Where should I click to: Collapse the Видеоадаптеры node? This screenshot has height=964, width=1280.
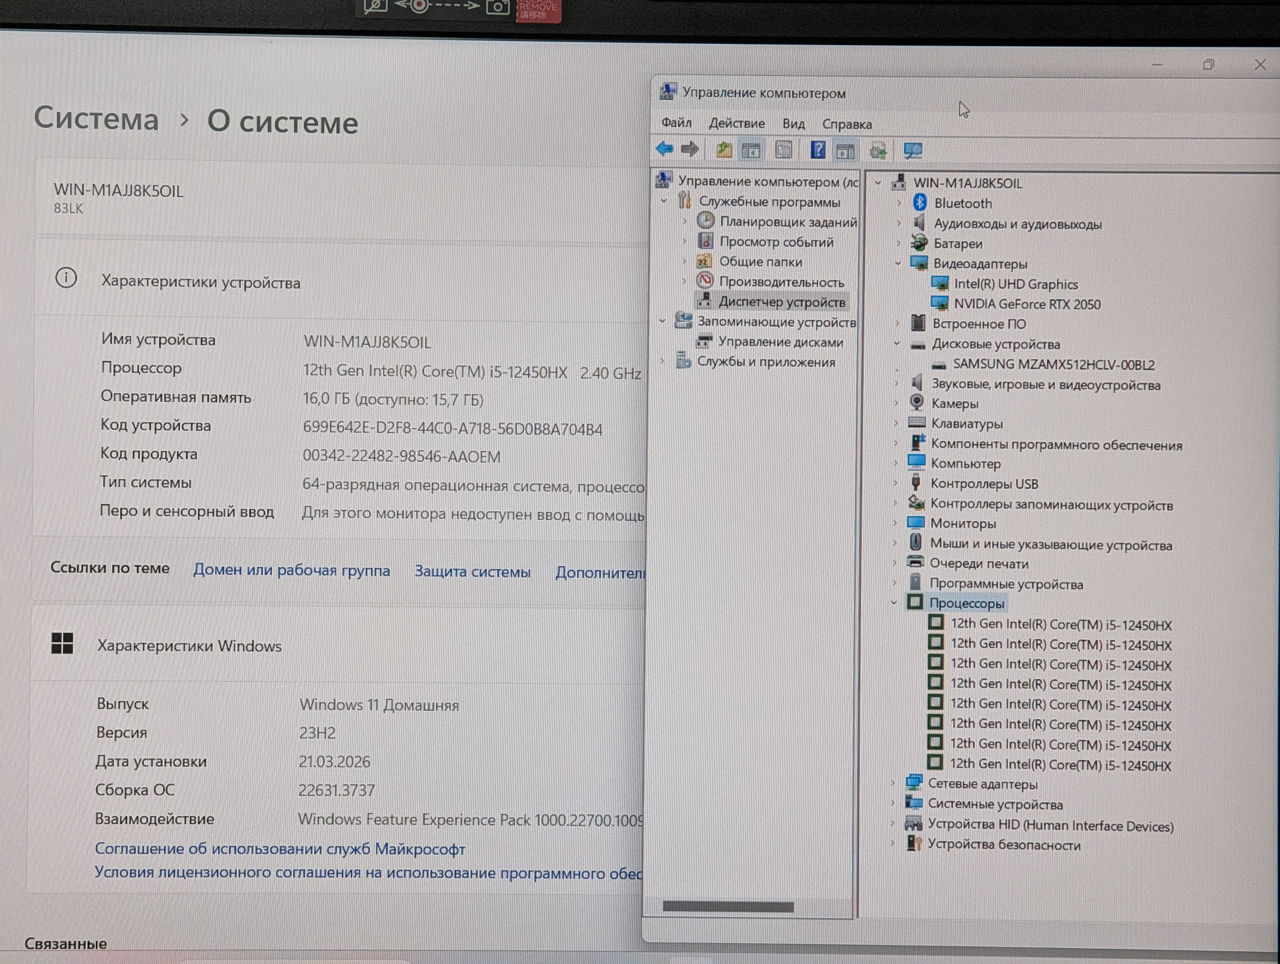click(898, 263)
